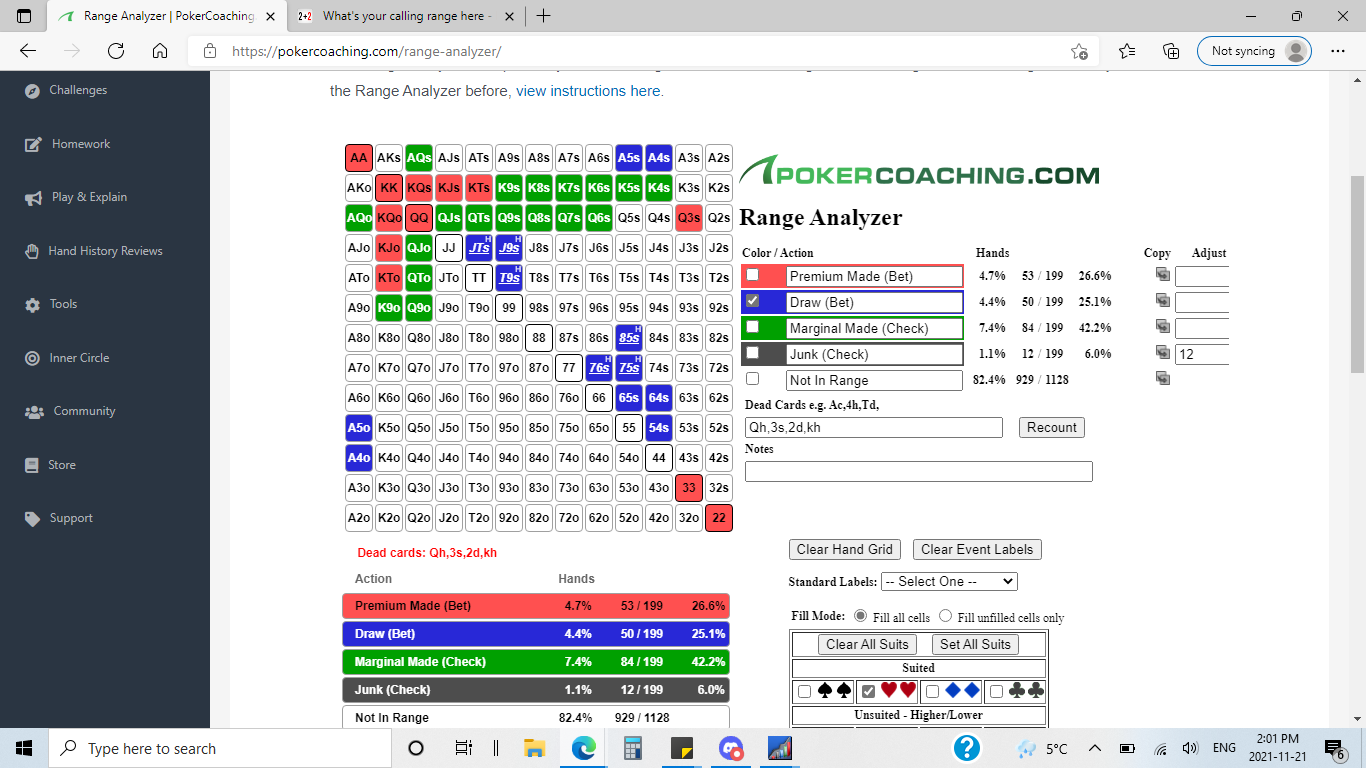1366x768 pixels.
Task: Tick the Marginal Made (Check) color checkbox
Action: [753, 327]
